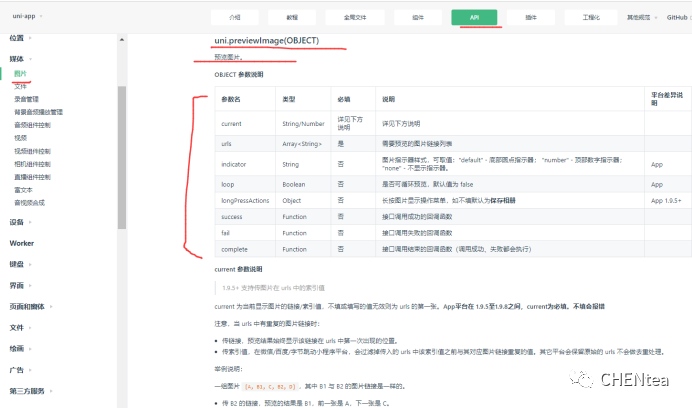Click the 平台差异说明 column header
The image size is (692, 408).
pyautogui.click(x=668, y=99)
